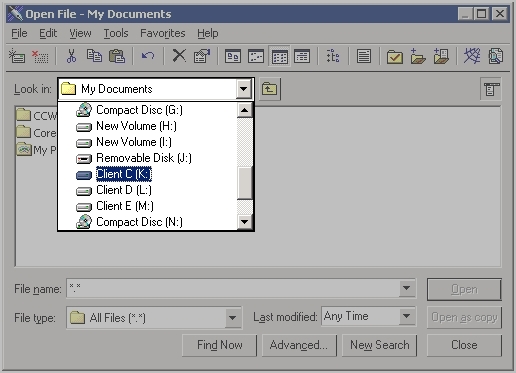Click the Delete X icon in toolbar

[x=179, y=56]
